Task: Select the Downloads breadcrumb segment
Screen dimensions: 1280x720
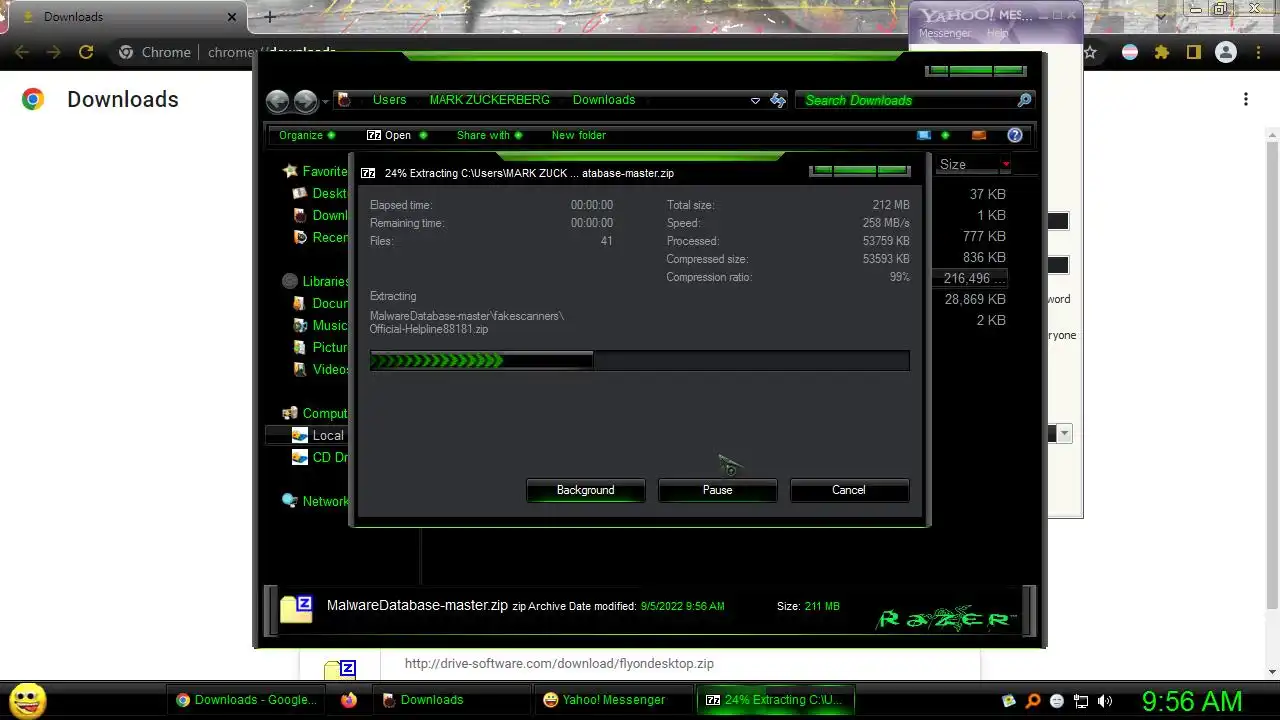Action: pyautogui.click(x=604, y=100)
